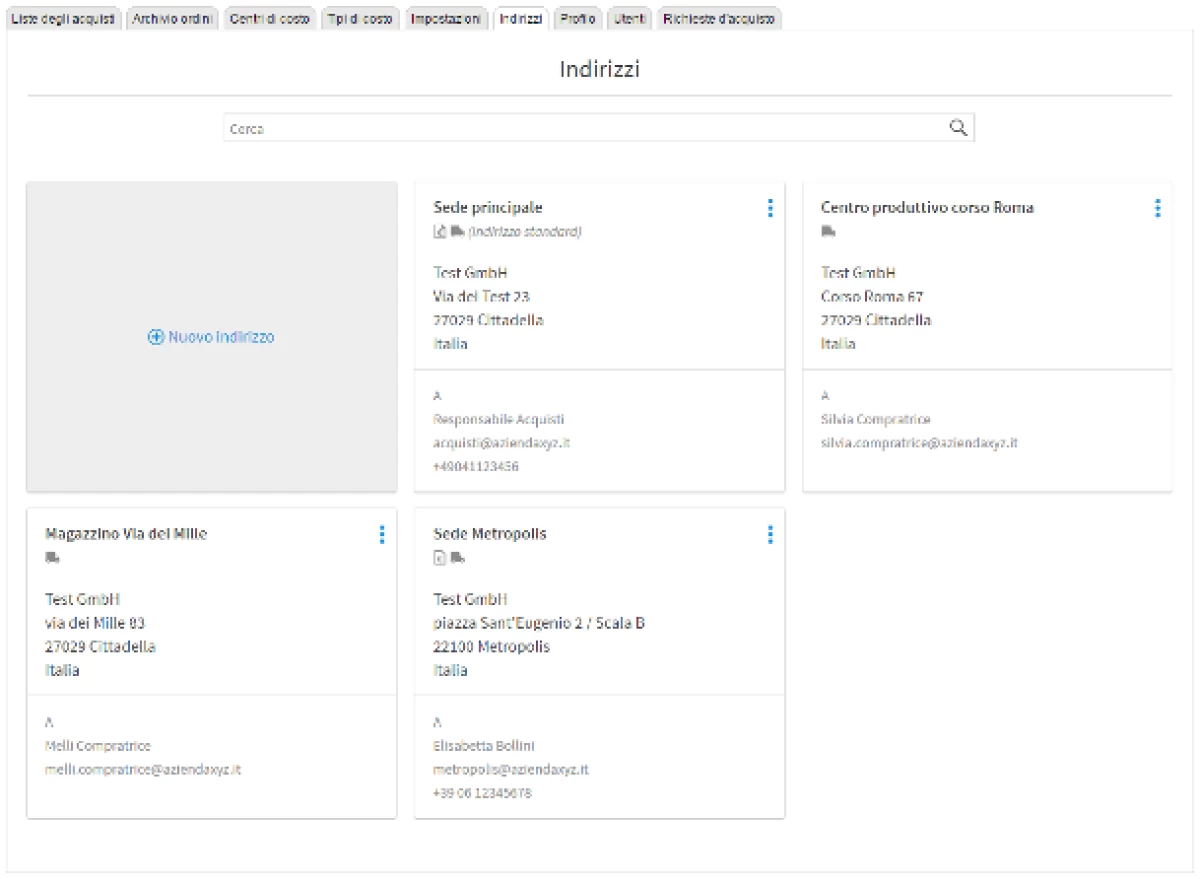Viewport: 1200px width, 879px height.
Task: Open the three-dot menu on Sede principale
Action: [770, 208]
